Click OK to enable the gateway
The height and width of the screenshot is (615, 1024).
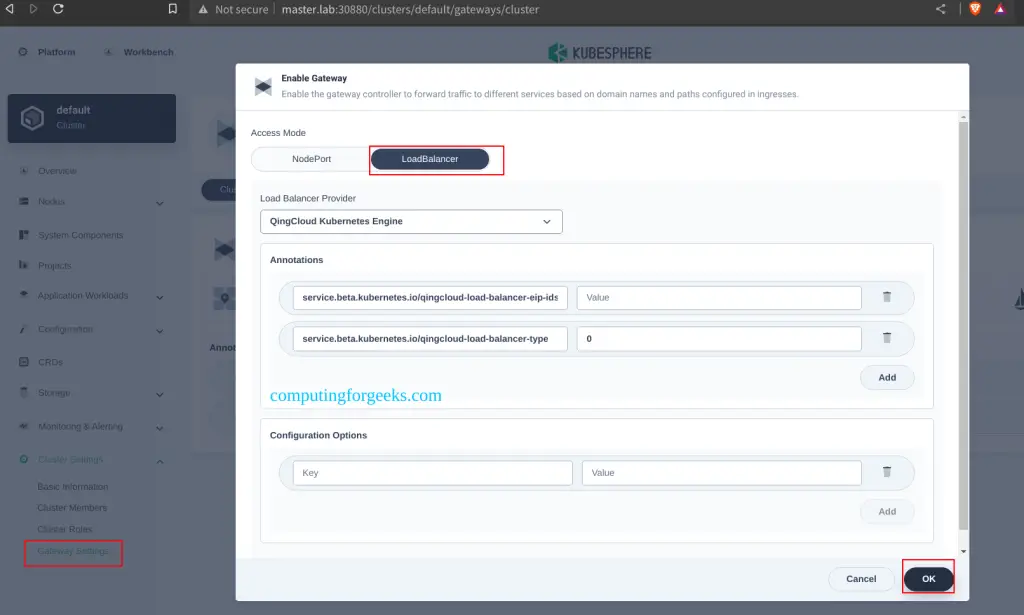[928, 579]
